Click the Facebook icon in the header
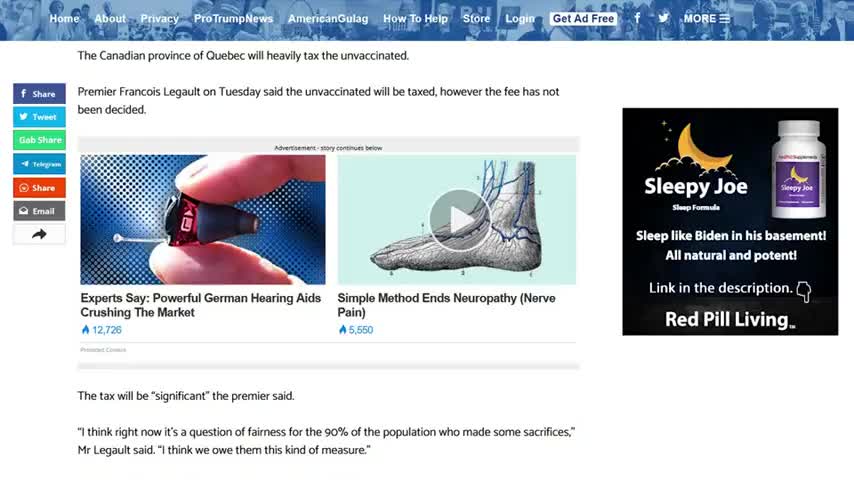This screenshot has width=854, height=480. (637, 18)
